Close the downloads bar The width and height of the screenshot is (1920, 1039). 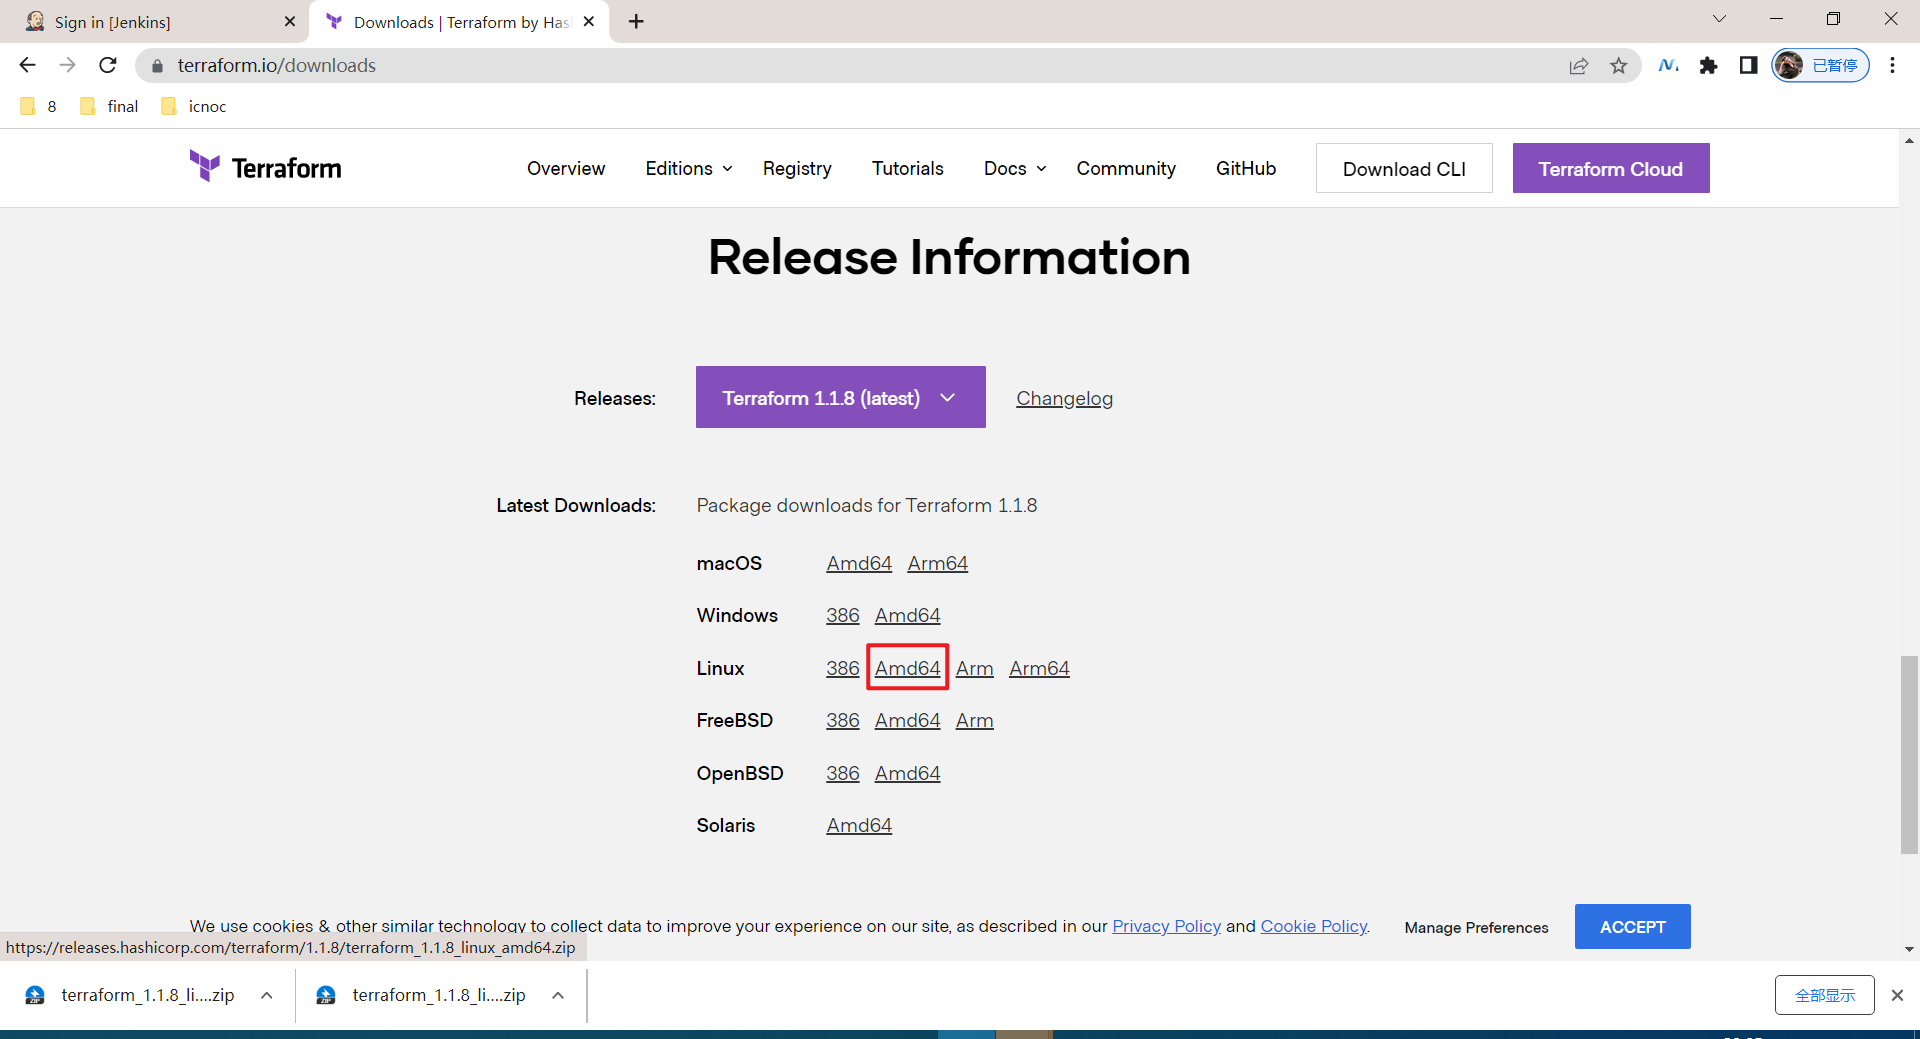point(1897,995)
